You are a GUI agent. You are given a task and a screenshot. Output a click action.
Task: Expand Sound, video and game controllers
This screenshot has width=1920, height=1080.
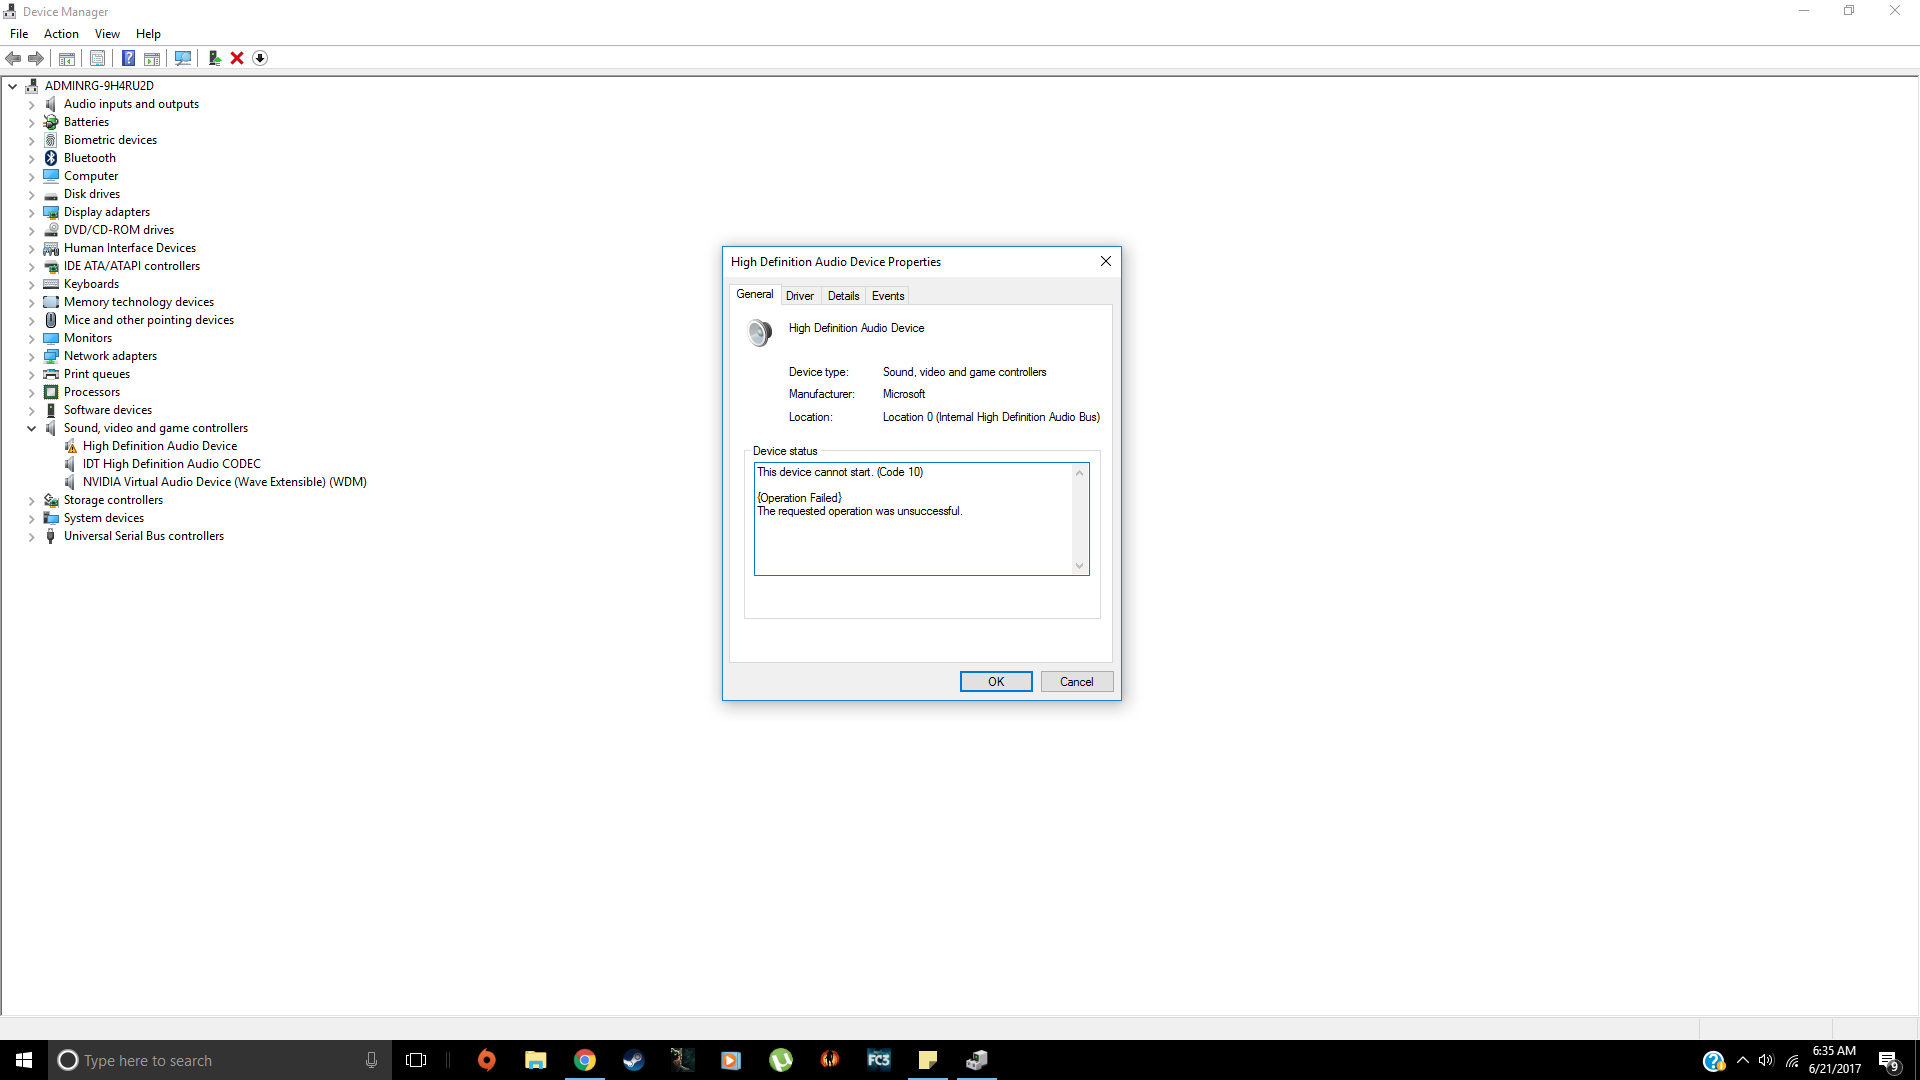(x=30, y=427)
